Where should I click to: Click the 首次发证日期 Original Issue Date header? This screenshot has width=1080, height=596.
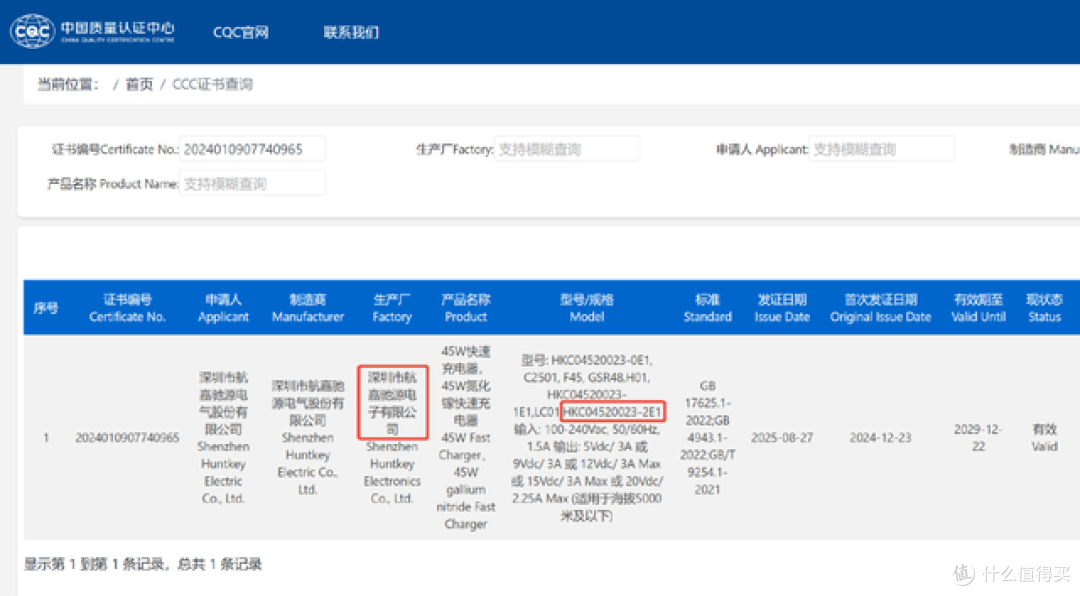point(880,308)
